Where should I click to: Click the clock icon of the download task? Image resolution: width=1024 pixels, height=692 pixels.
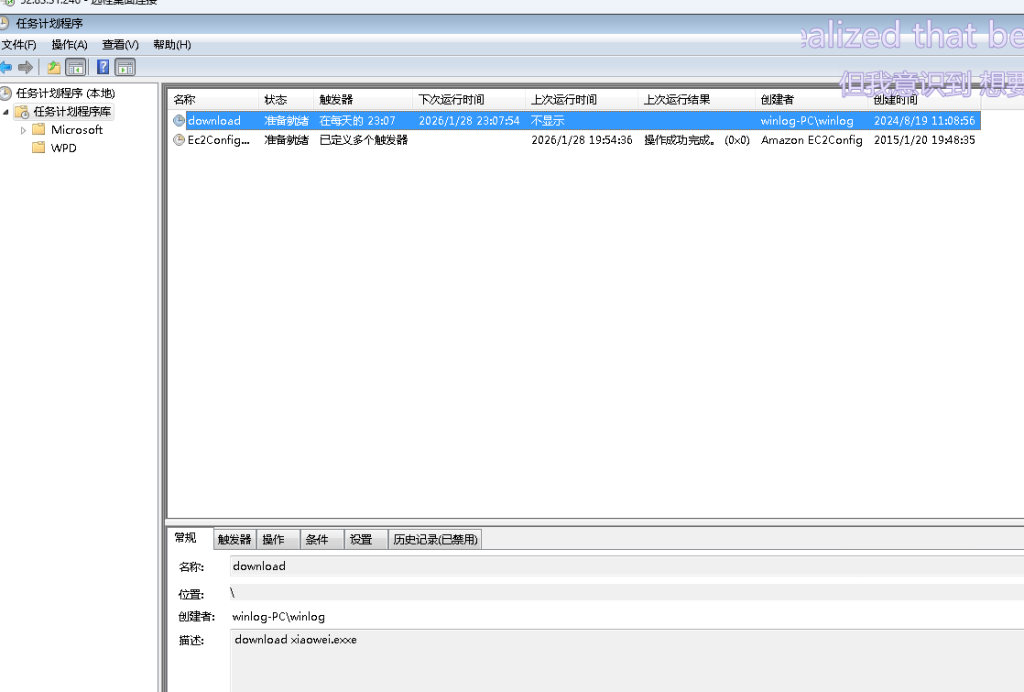coord(179,121)
